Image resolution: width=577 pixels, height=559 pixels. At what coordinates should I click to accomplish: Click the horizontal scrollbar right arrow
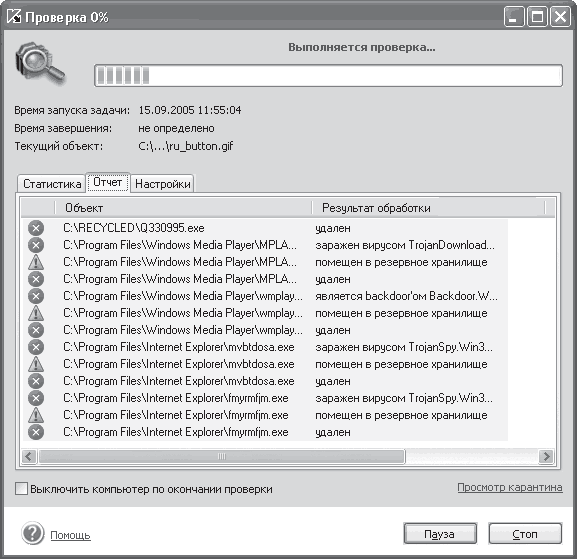coord(546,456)
